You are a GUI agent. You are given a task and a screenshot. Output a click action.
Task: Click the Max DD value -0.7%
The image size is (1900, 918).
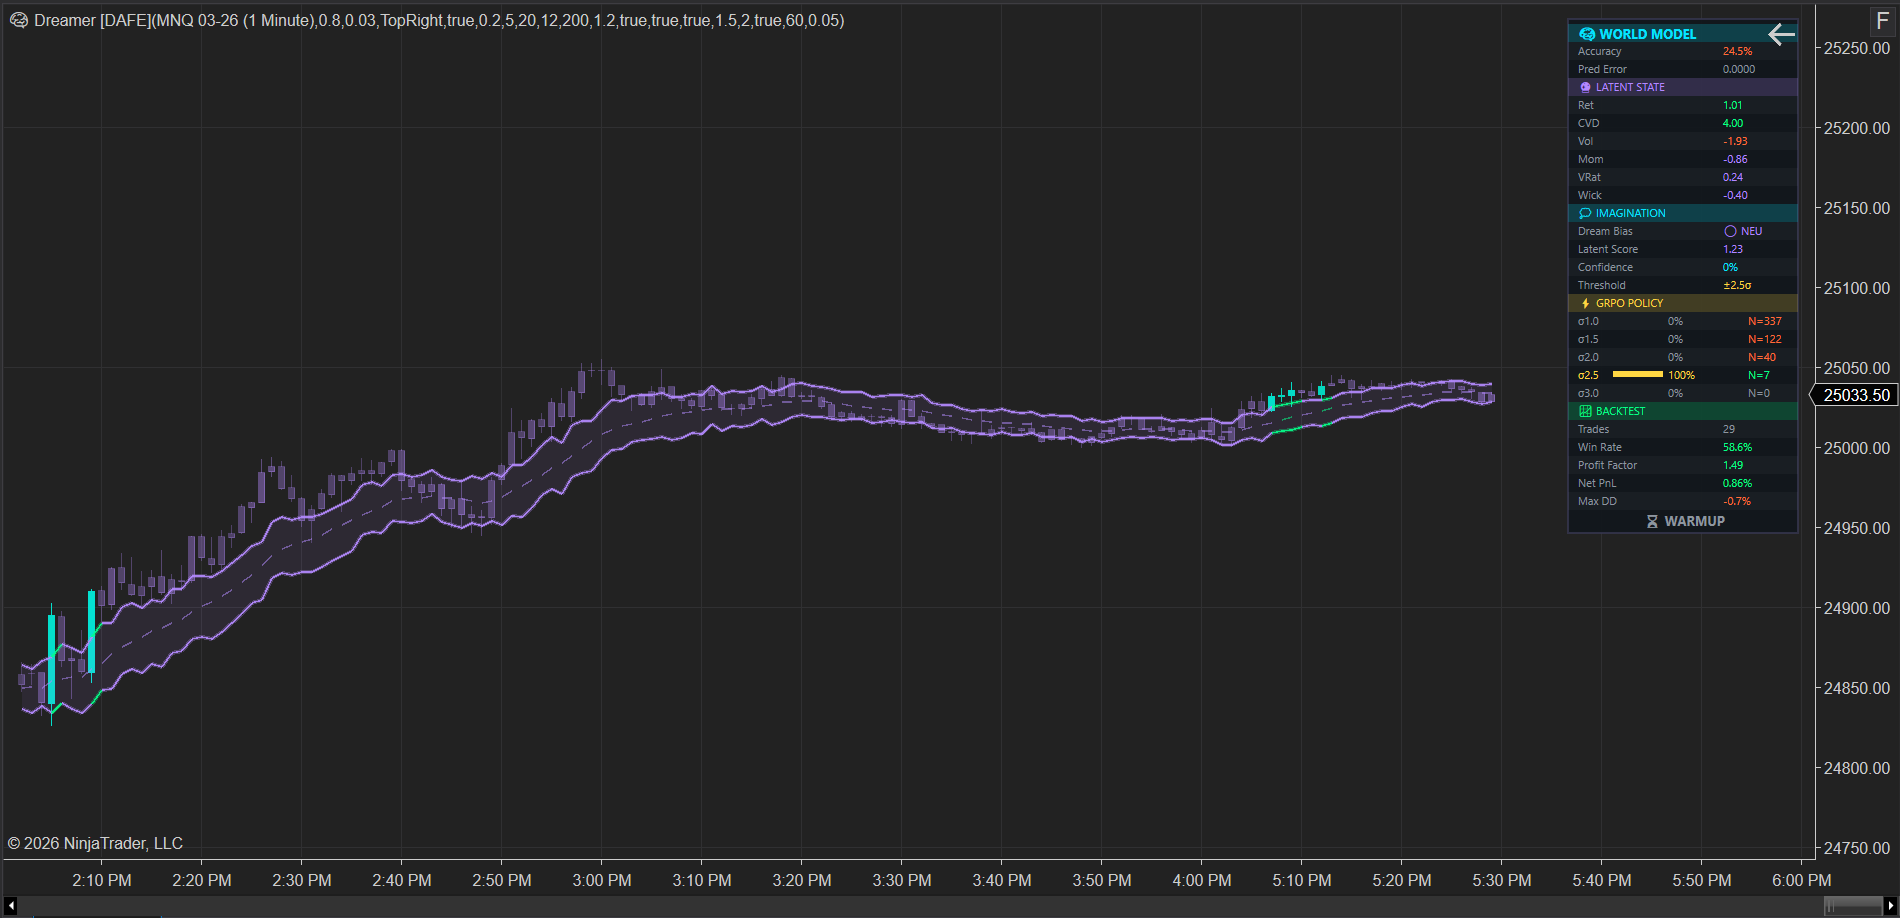click(1736, 501)
